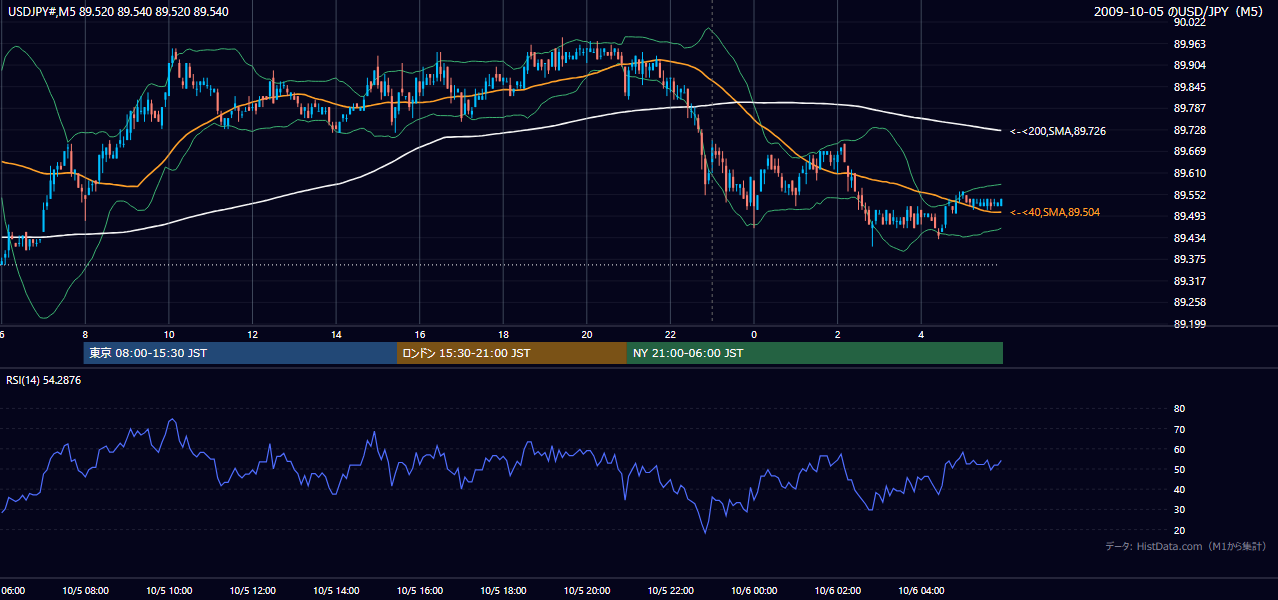Click the 10/5 22:00 bottom time label
This screenshot has height=600, width=1278.
[x=670, y=590]
